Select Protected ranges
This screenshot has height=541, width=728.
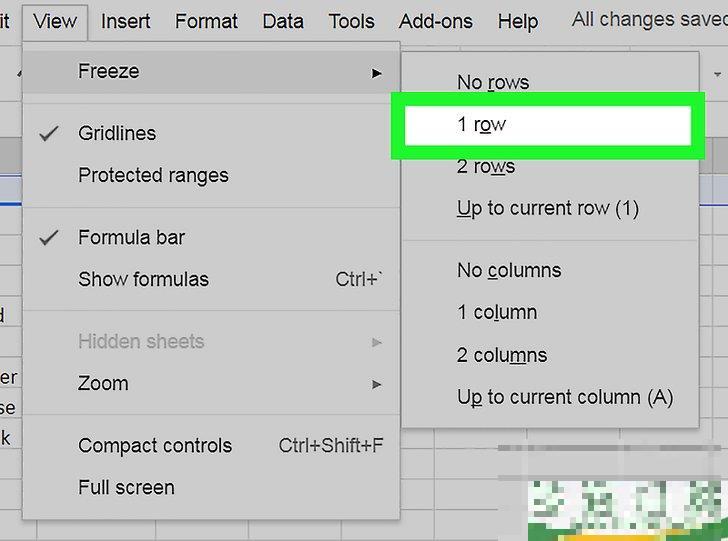153,175
